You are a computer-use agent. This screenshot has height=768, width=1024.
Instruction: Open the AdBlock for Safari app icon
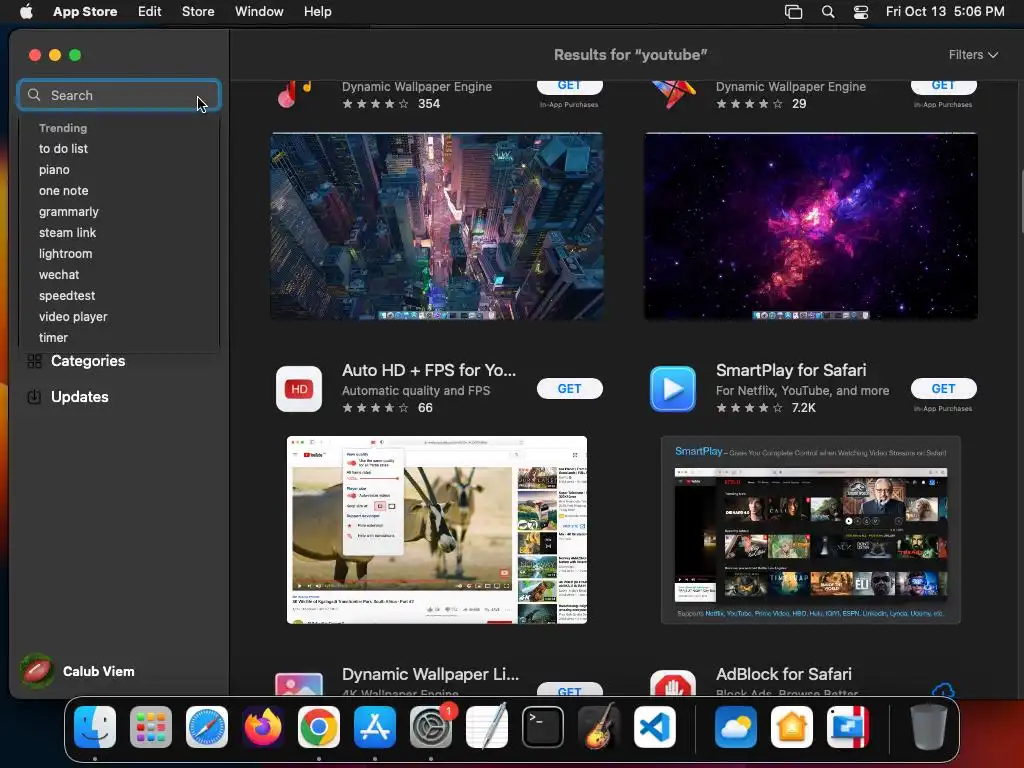pyautogui.click(x=673, y=682)
